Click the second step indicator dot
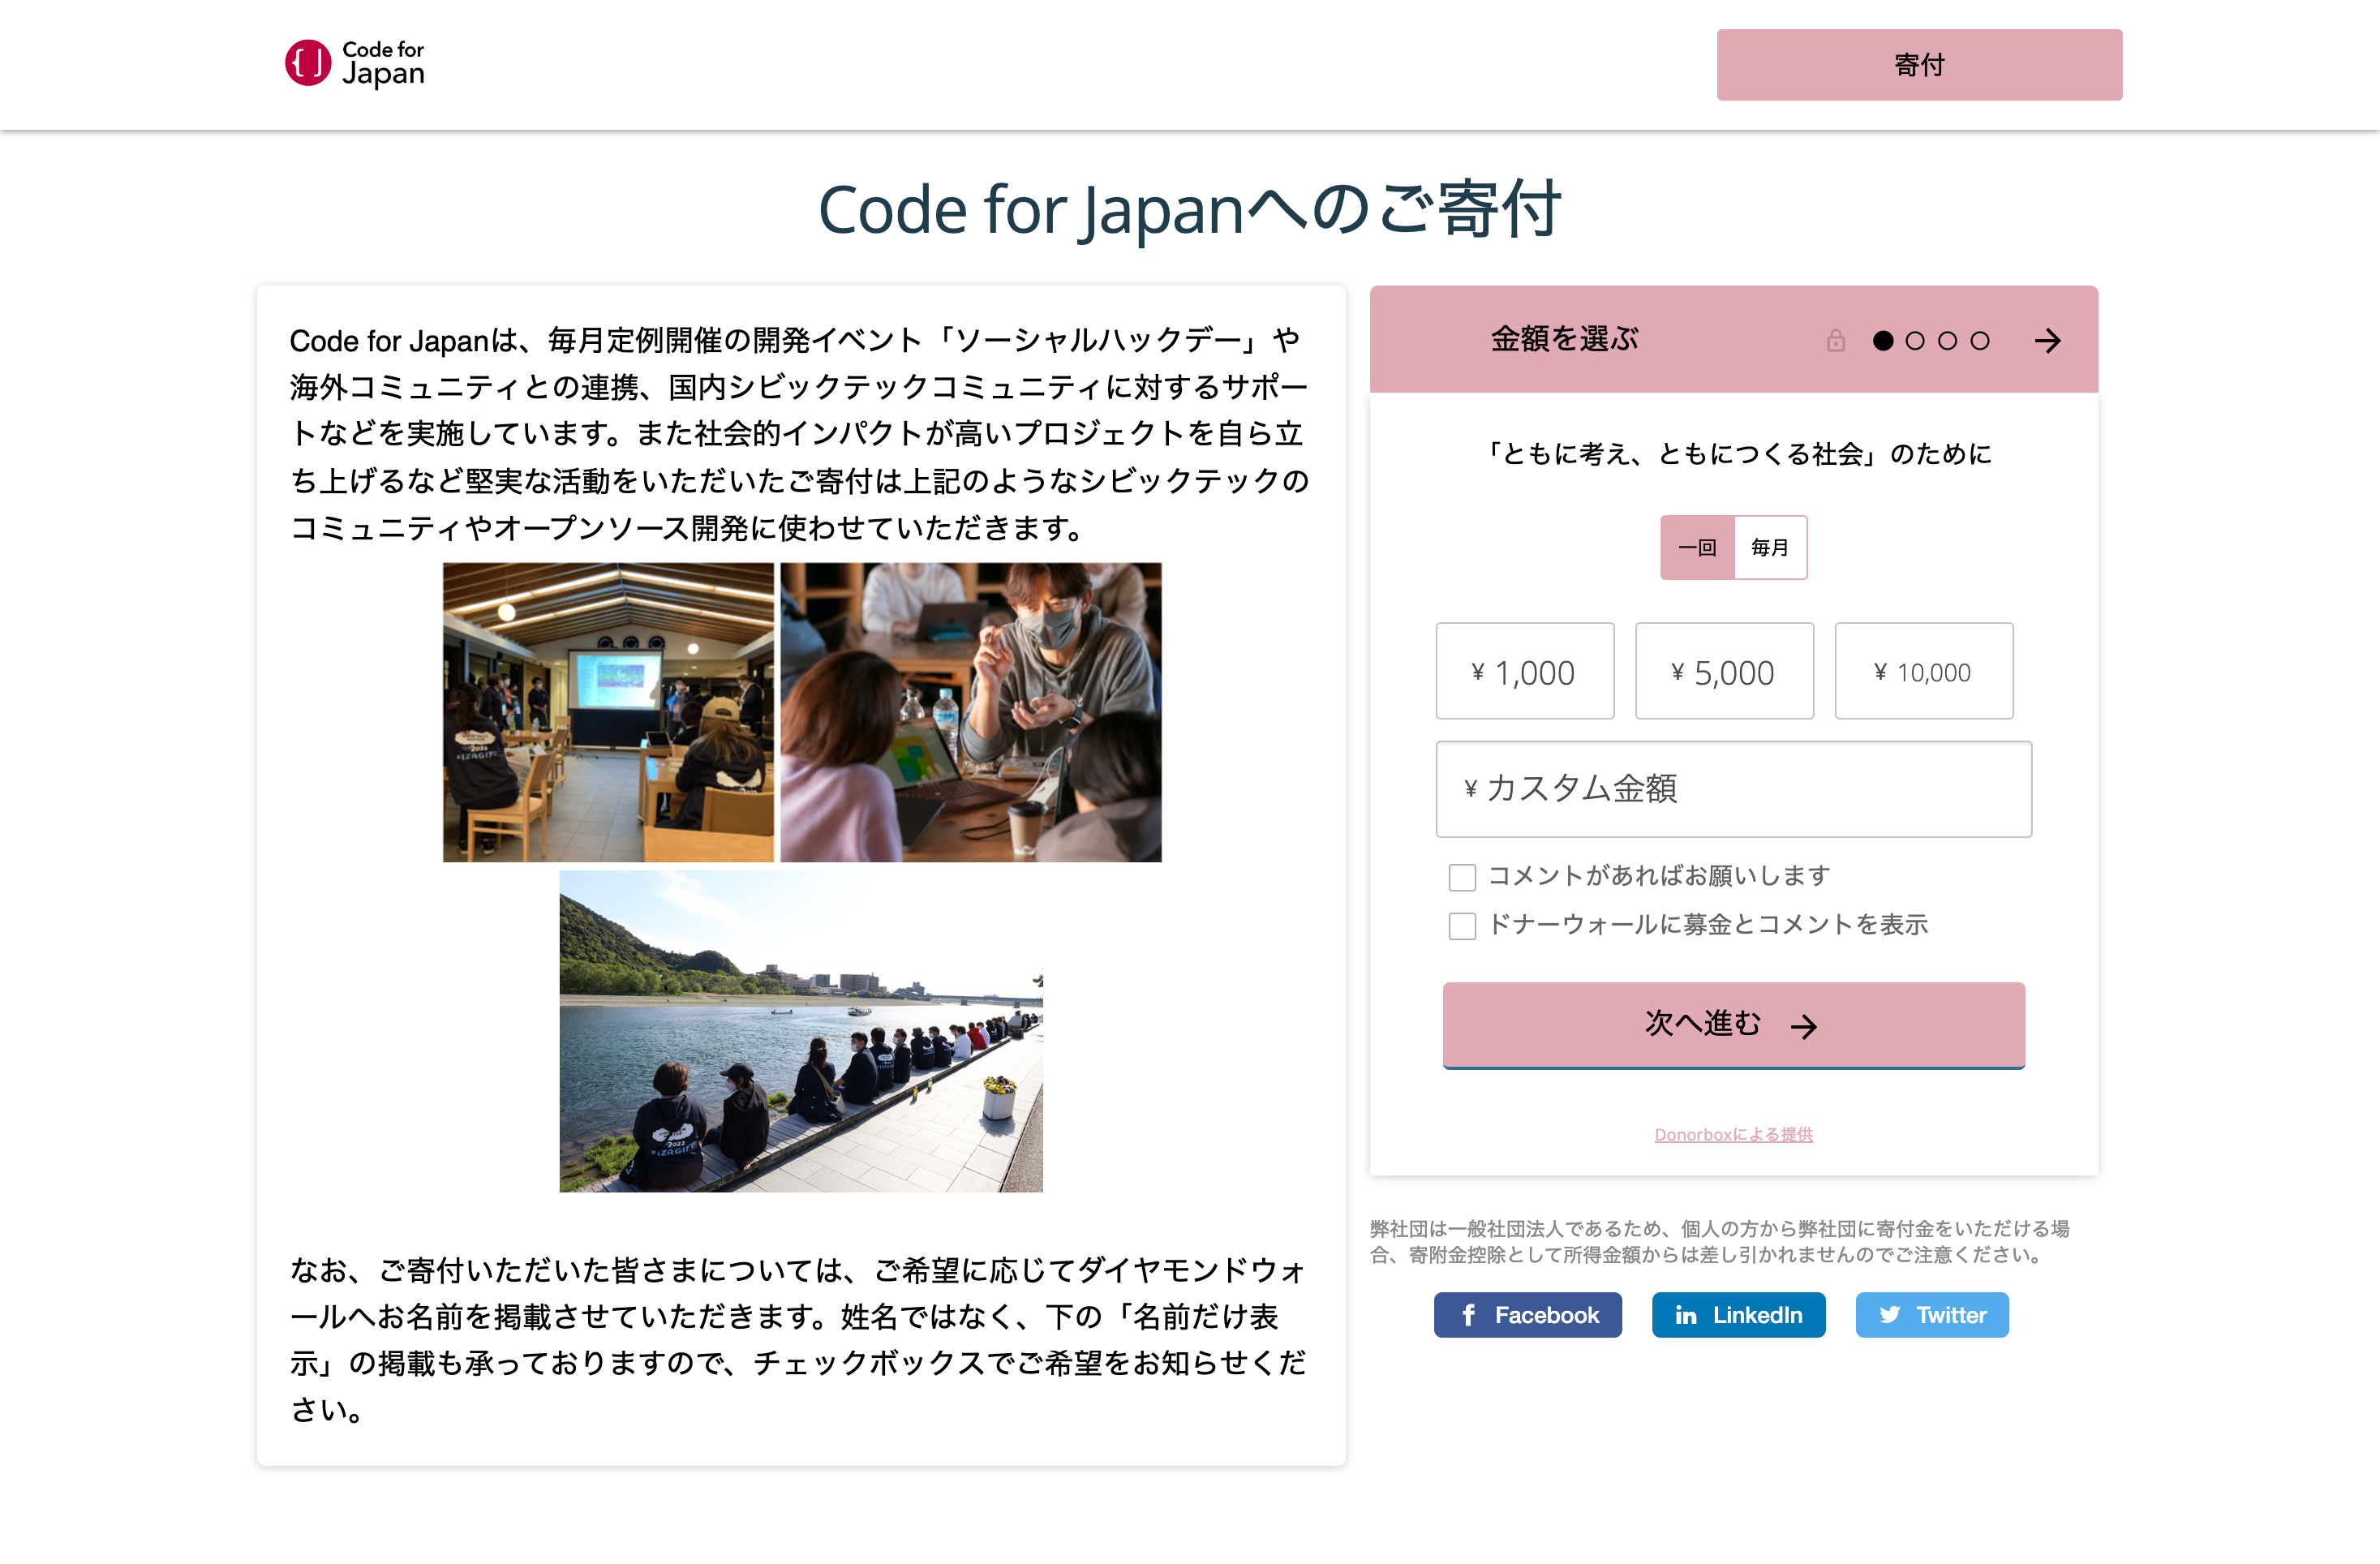 tap(1914, 341)
